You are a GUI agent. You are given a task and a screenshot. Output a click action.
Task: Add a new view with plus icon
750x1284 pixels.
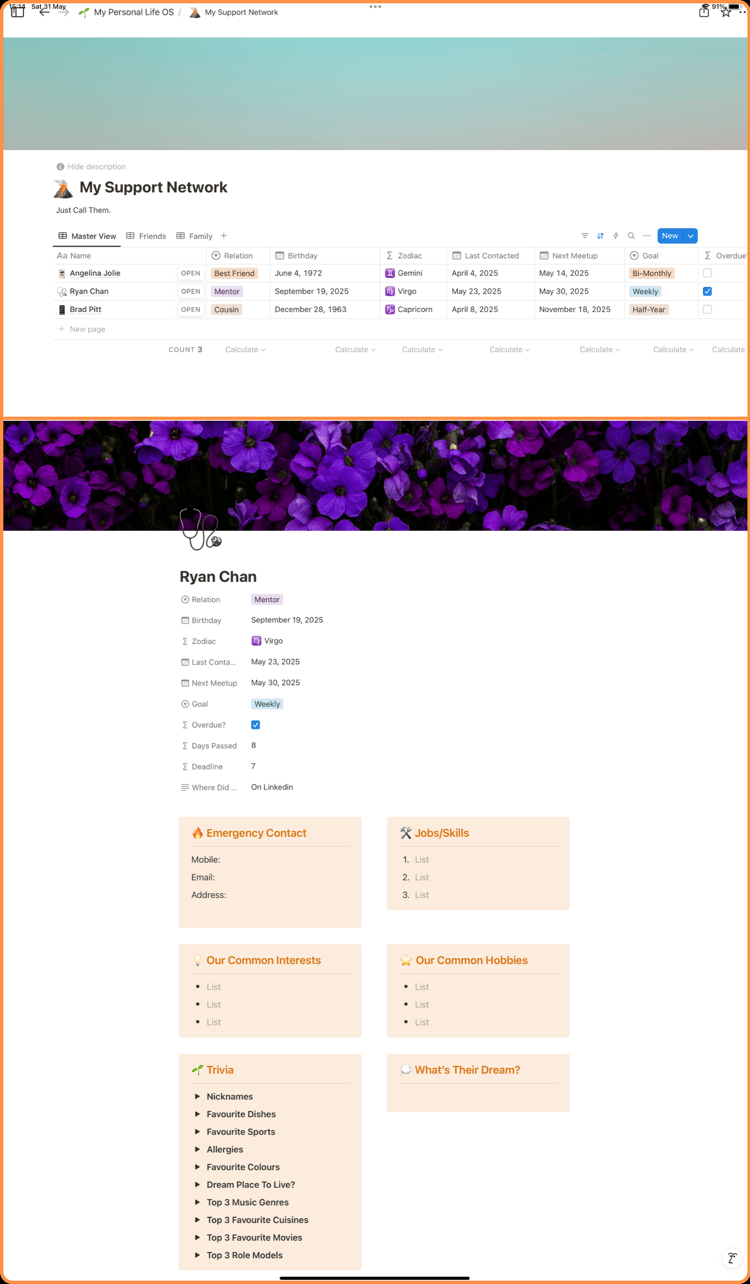coord(223,236)
